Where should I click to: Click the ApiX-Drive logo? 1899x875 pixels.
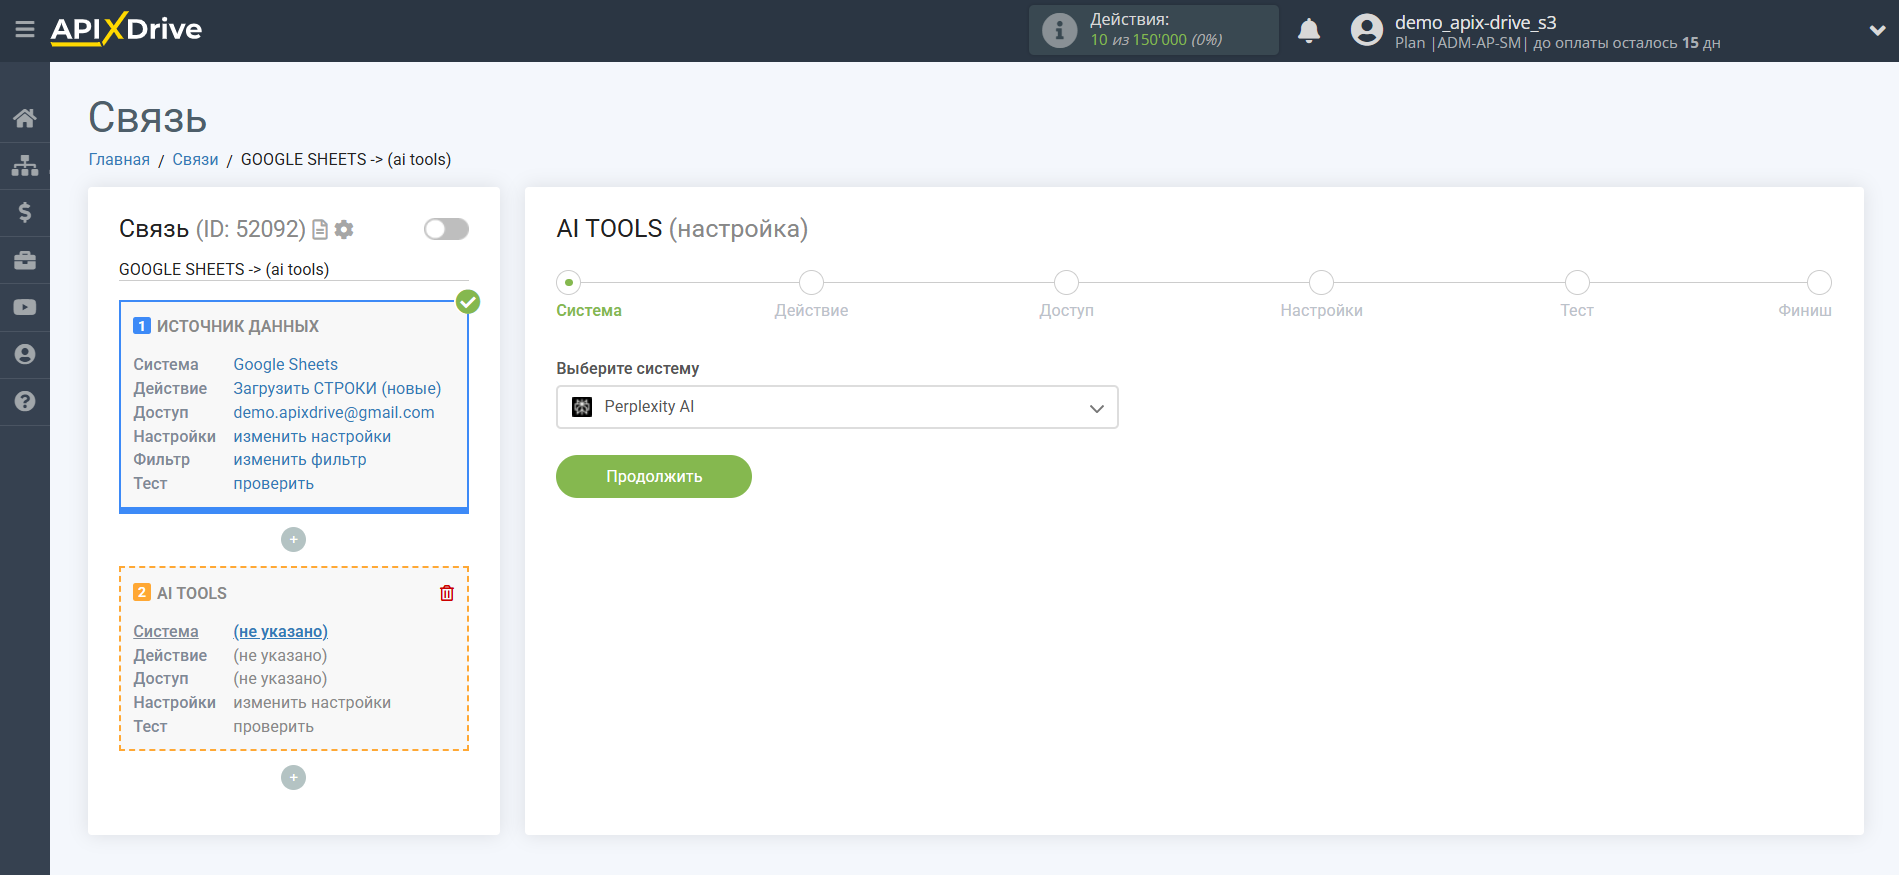pos(126,29)
